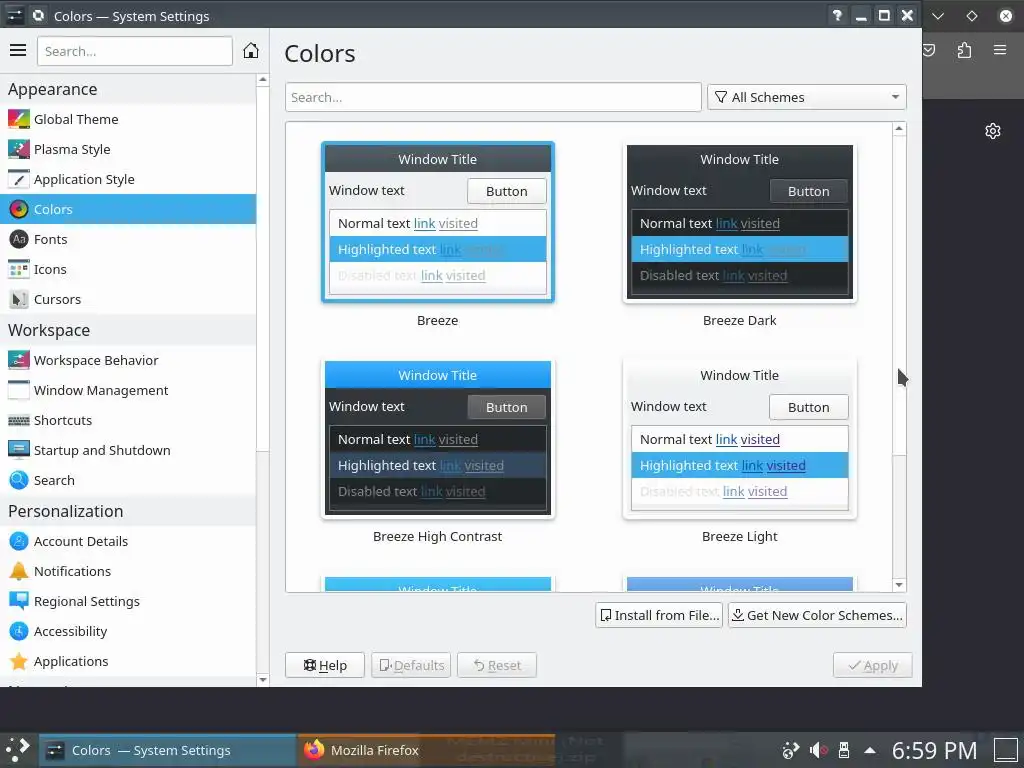Click the Help button
1024x768 pixels.
point(325,665)
